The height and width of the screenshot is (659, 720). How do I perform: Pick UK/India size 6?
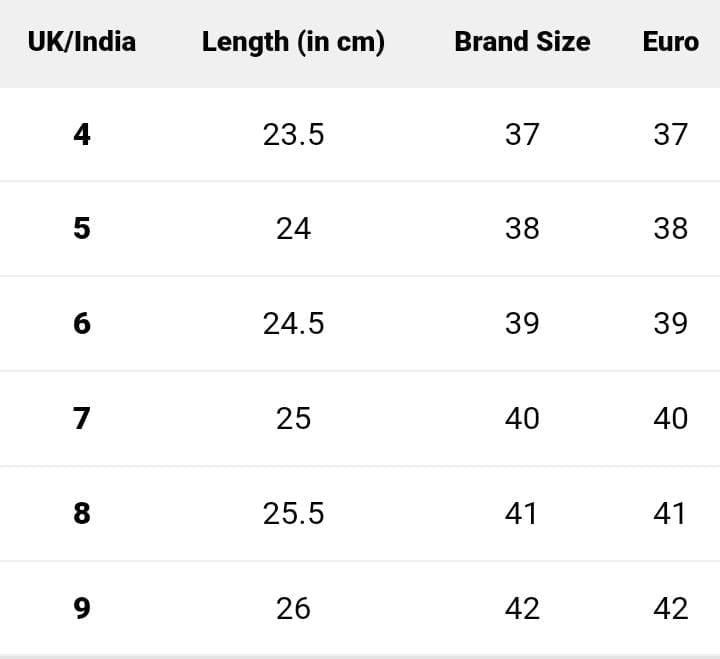(x=82, y=324)
